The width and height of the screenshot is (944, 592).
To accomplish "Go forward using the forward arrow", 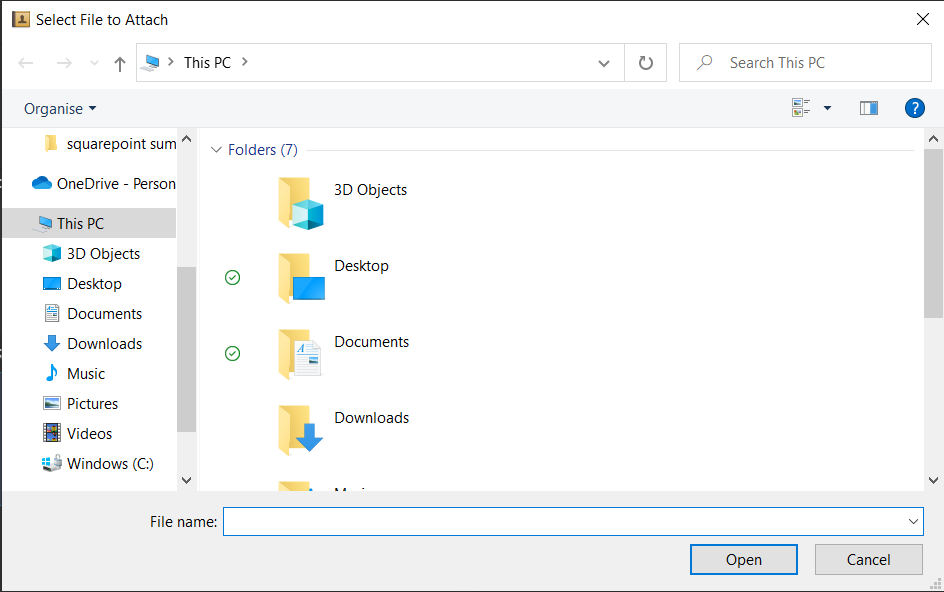I will tap(64, 63).
